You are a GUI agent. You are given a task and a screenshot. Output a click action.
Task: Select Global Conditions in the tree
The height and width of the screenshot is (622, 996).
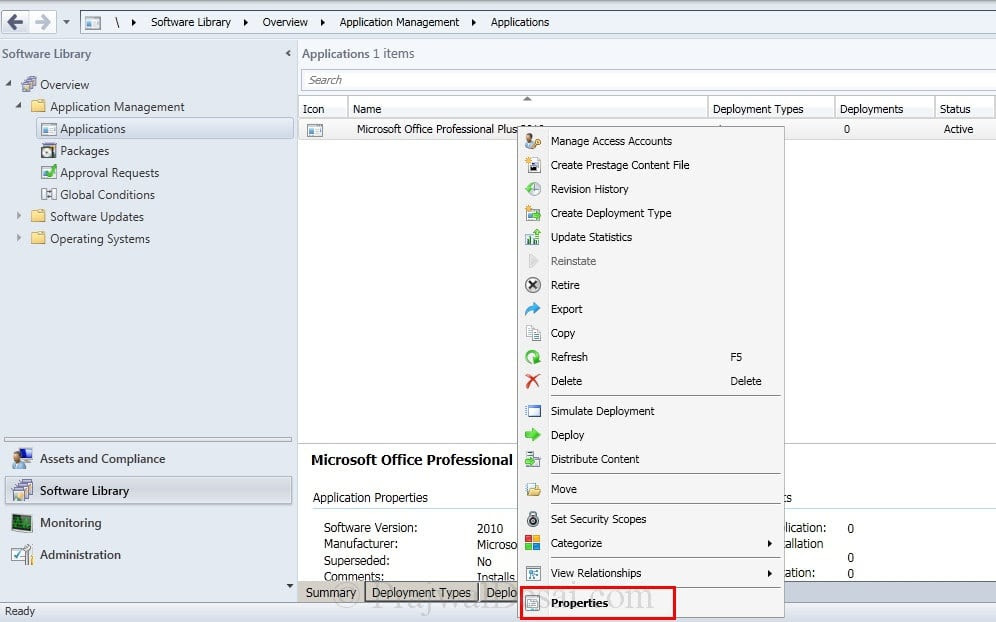[107, 195]
